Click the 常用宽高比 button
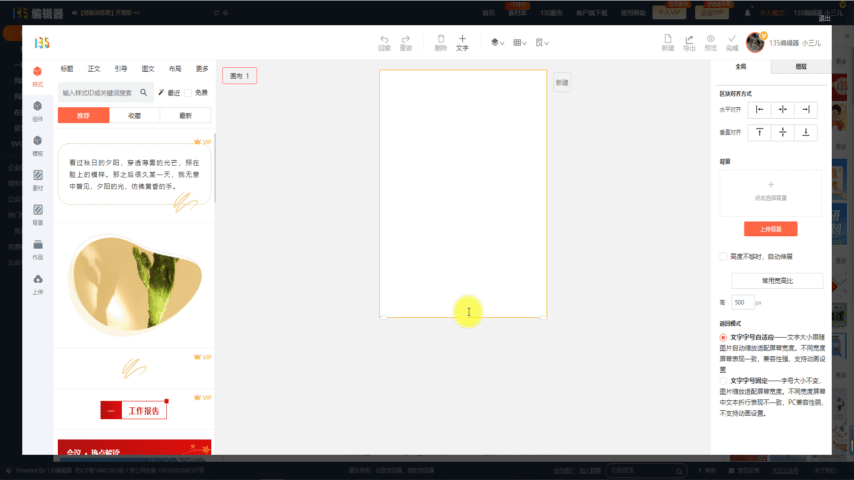Viewport: 854px width, 480px height. 777,281
